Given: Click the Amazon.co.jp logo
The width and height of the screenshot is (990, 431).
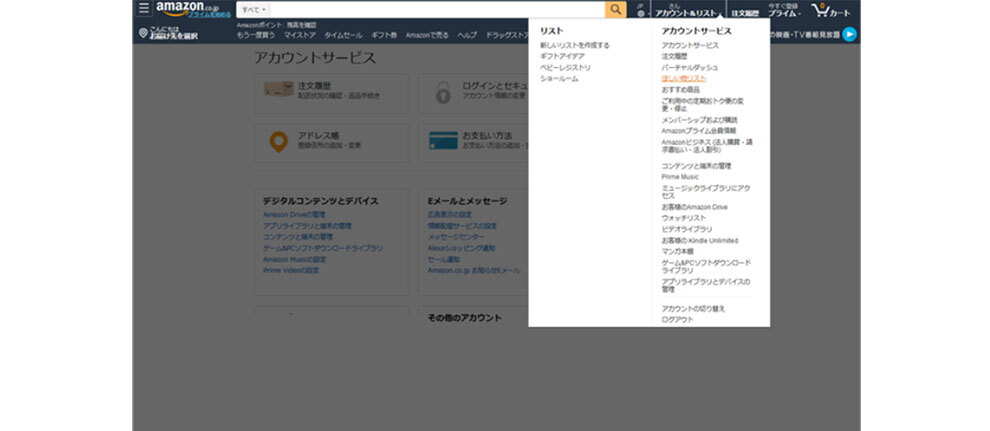Looking at the screenshot, I should click(x=187, y=6).
